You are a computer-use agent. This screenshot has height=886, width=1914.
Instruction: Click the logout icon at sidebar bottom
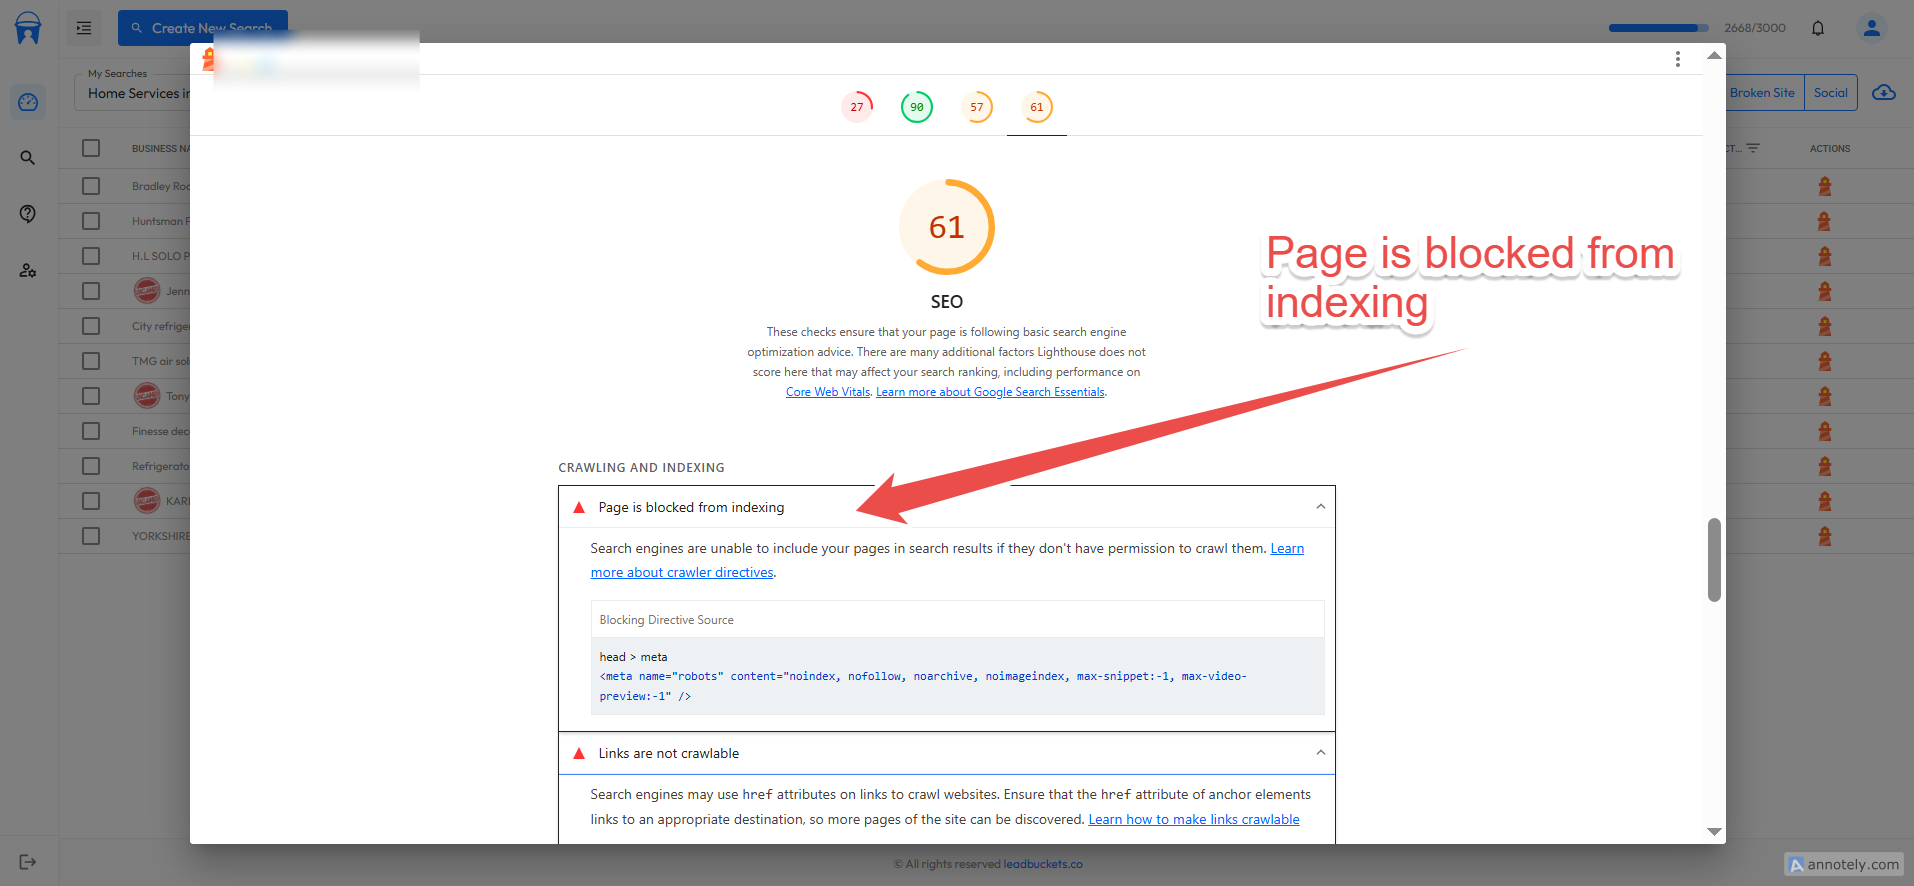click(x=28, y=862)
